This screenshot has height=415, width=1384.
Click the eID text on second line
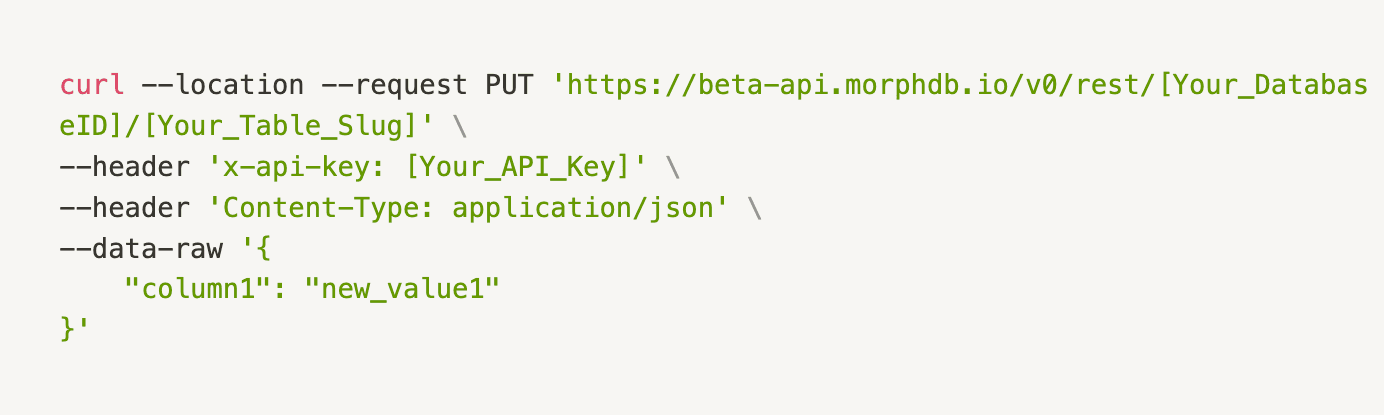pyautogui.click(x=85, y=127)
